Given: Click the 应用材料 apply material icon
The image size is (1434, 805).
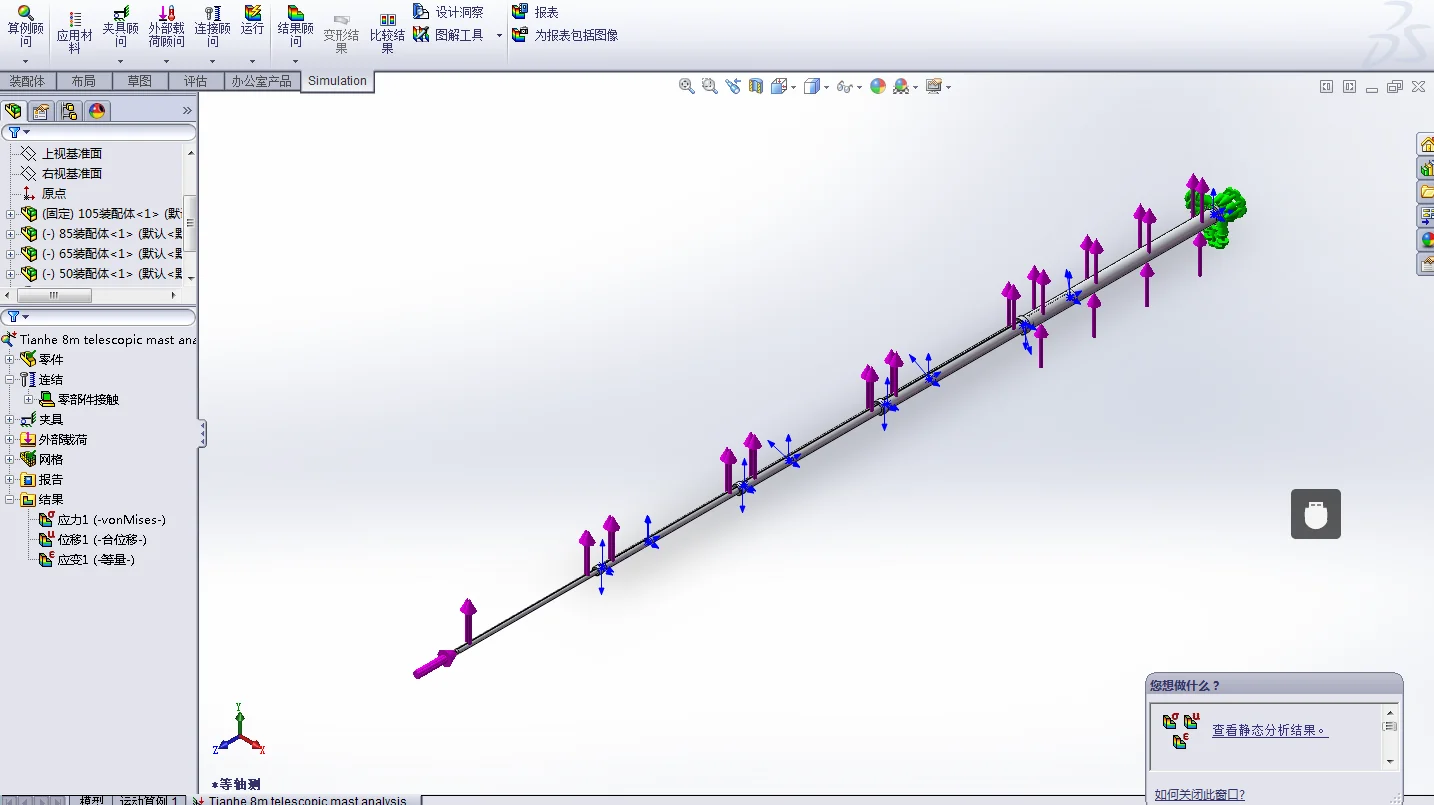Looking at the screenshot, I should click(x=74, y=28).
